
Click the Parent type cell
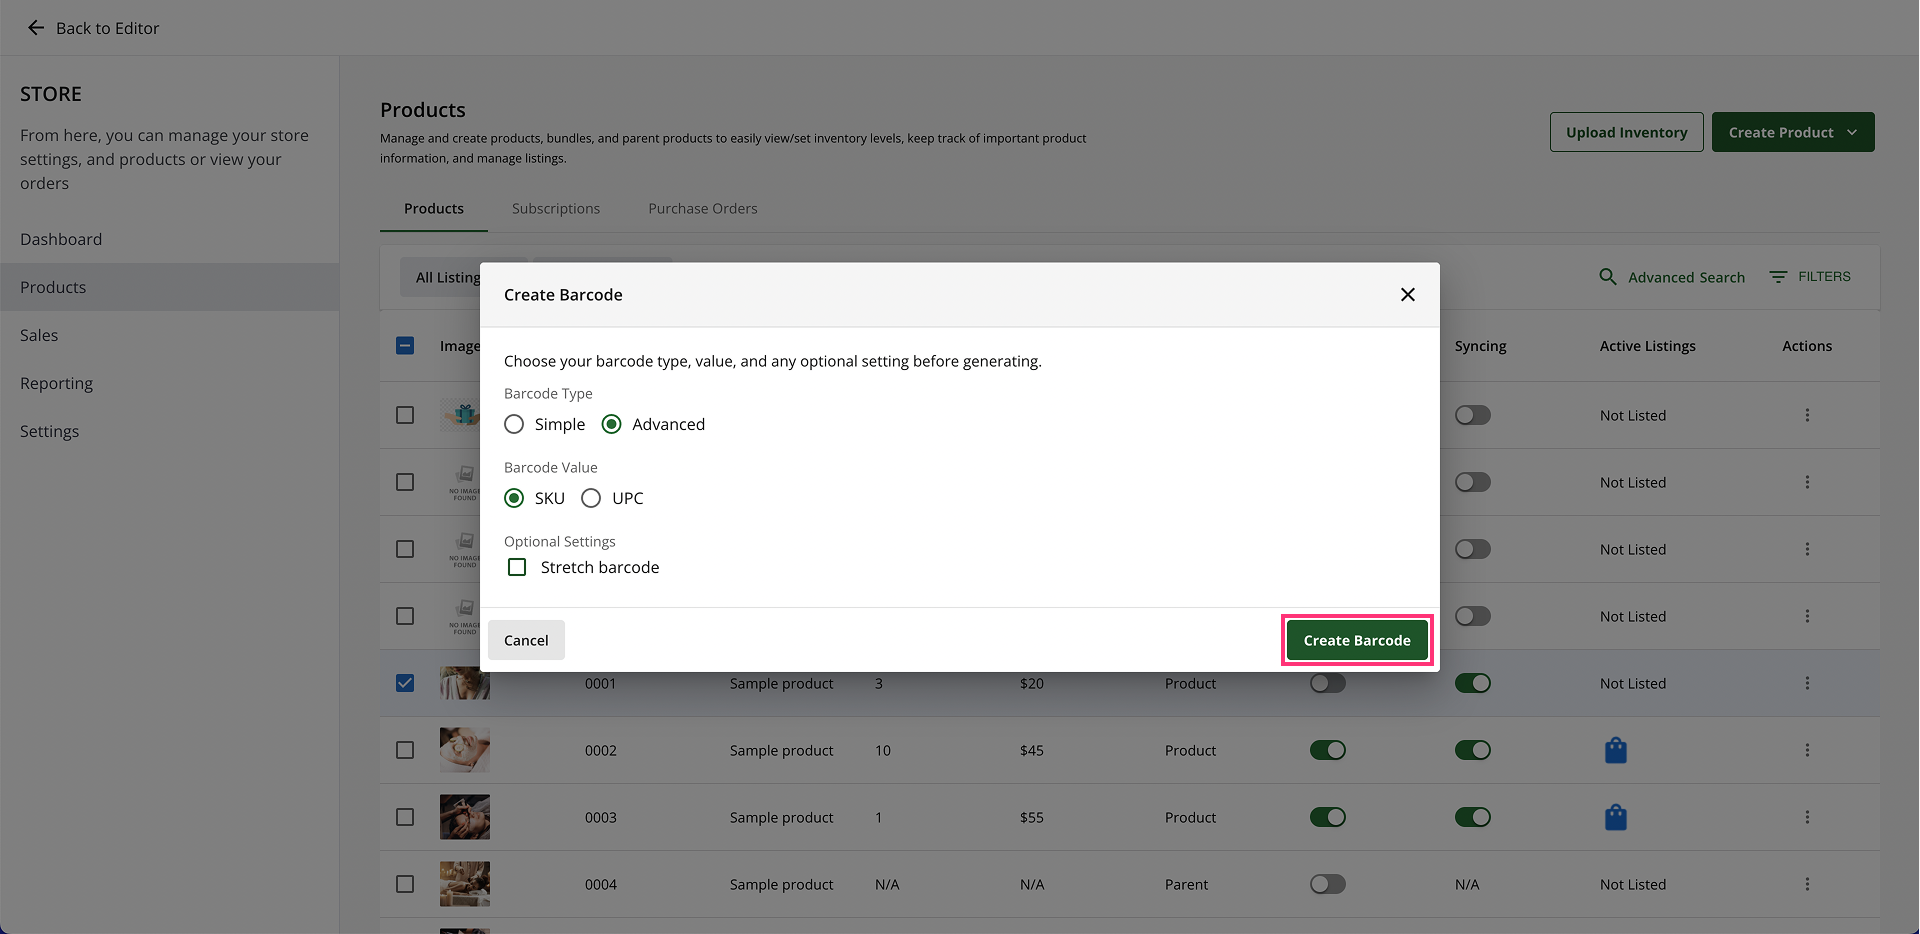tap(1187, 884)
